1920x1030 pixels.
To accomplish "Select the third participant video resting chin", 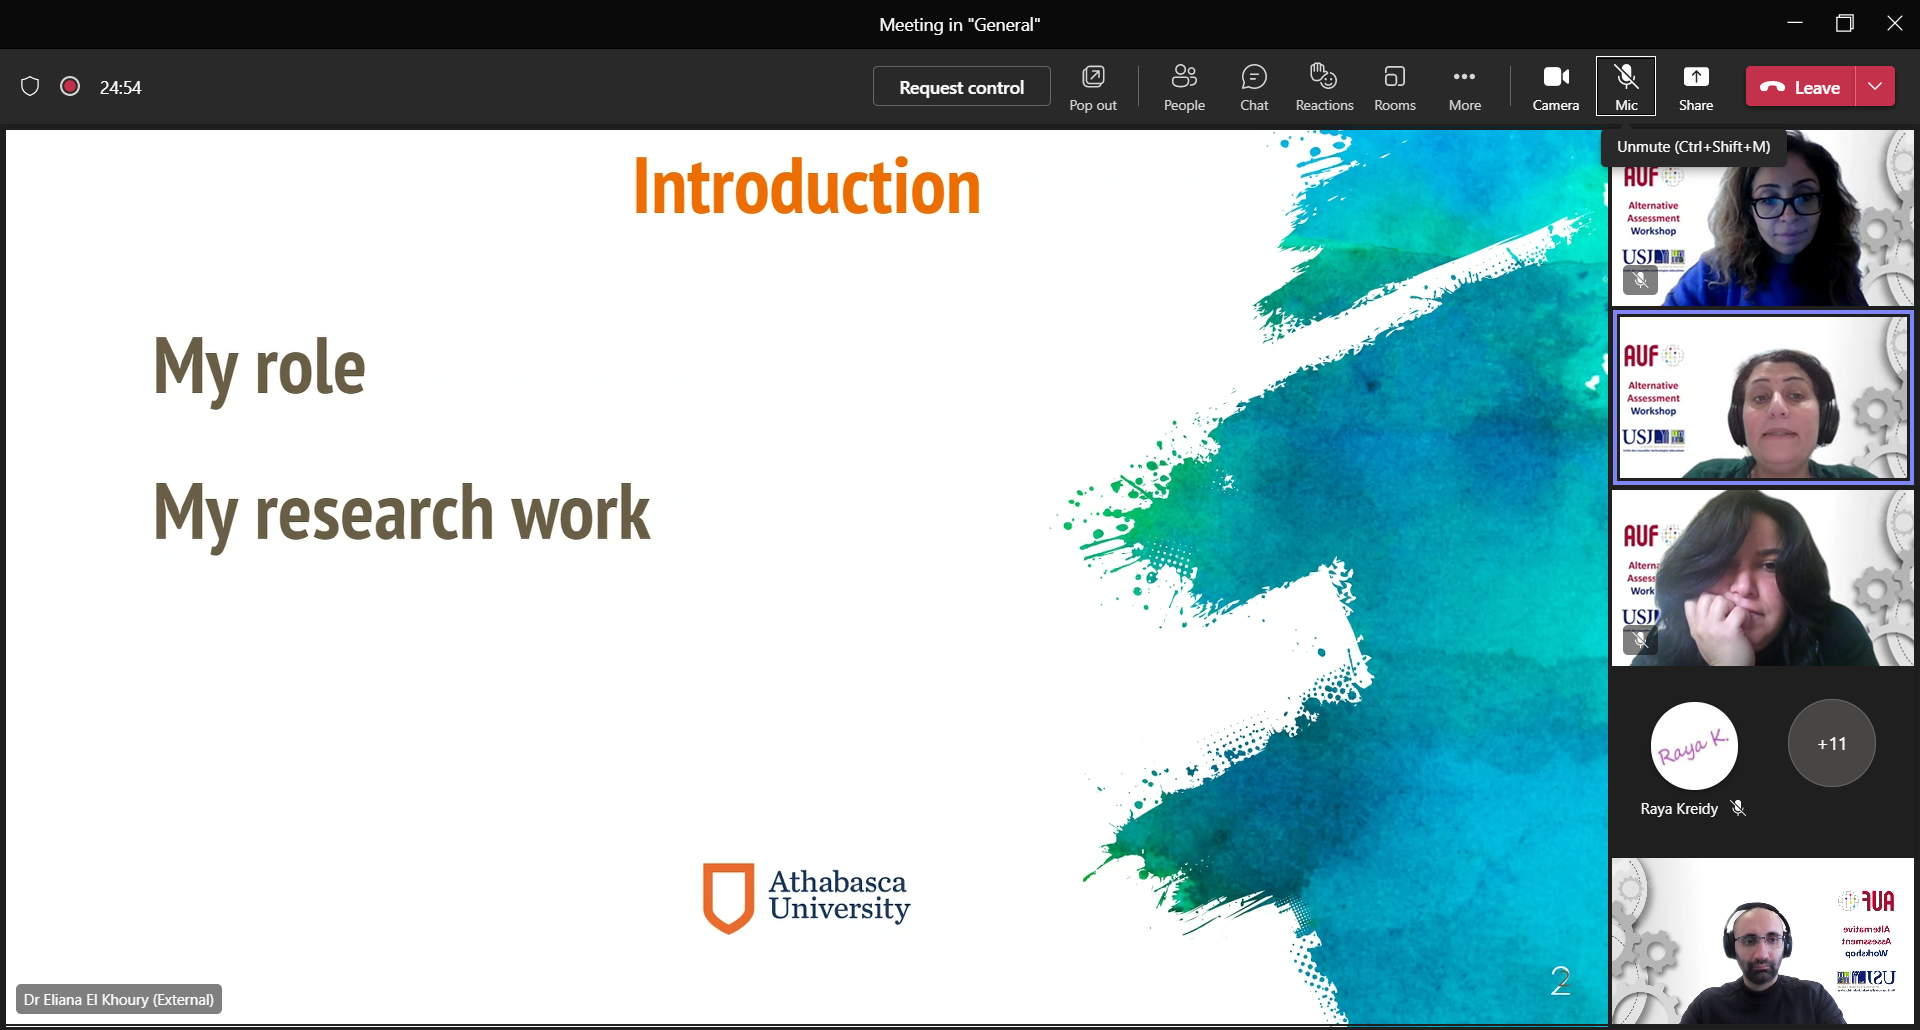I will coord(1762,578).
